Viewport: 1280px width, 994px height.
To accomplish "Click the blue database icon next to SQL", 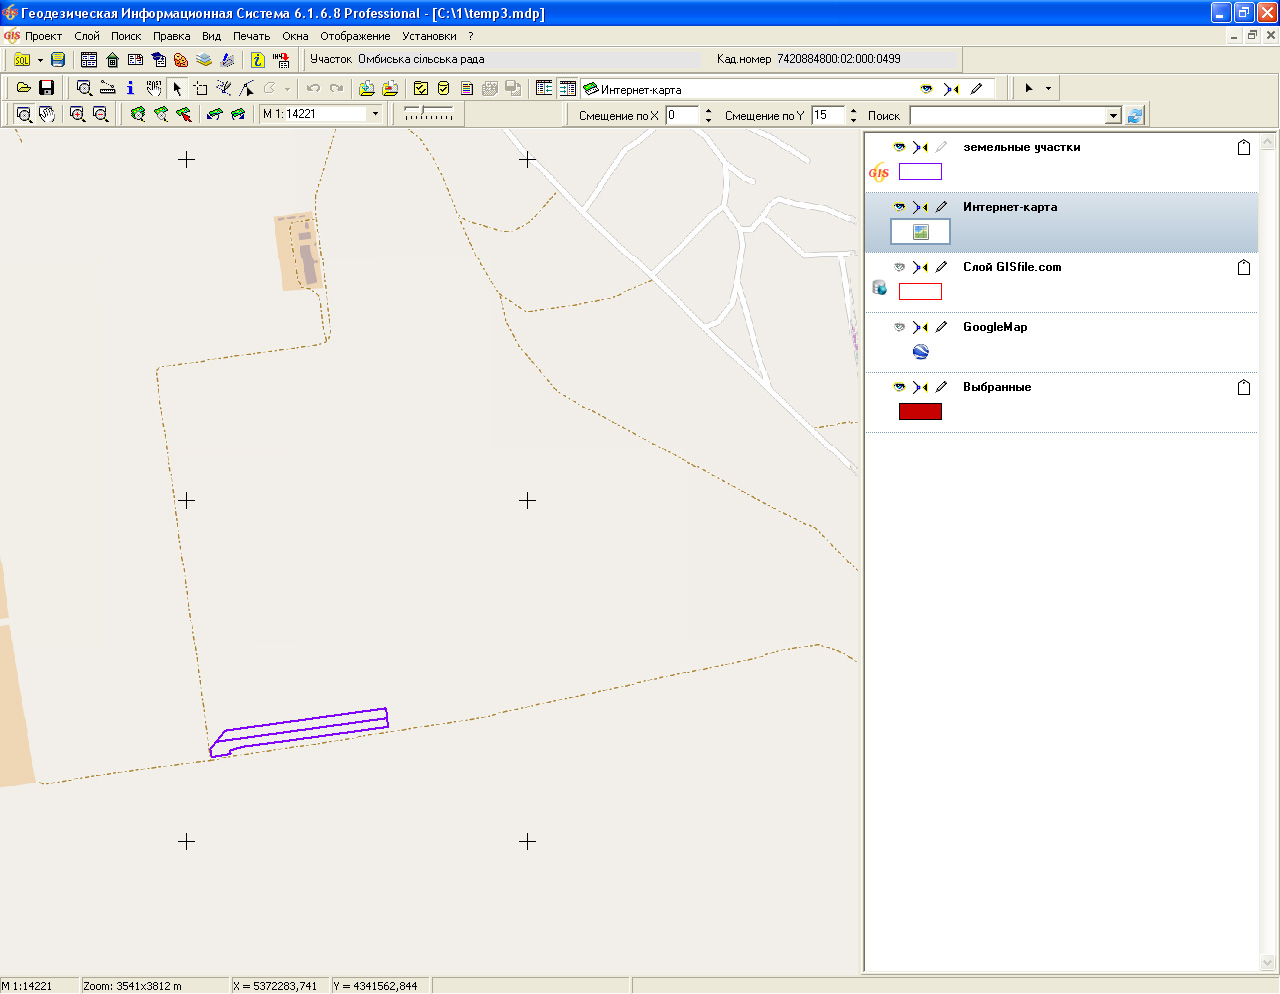I will [58, 60].
